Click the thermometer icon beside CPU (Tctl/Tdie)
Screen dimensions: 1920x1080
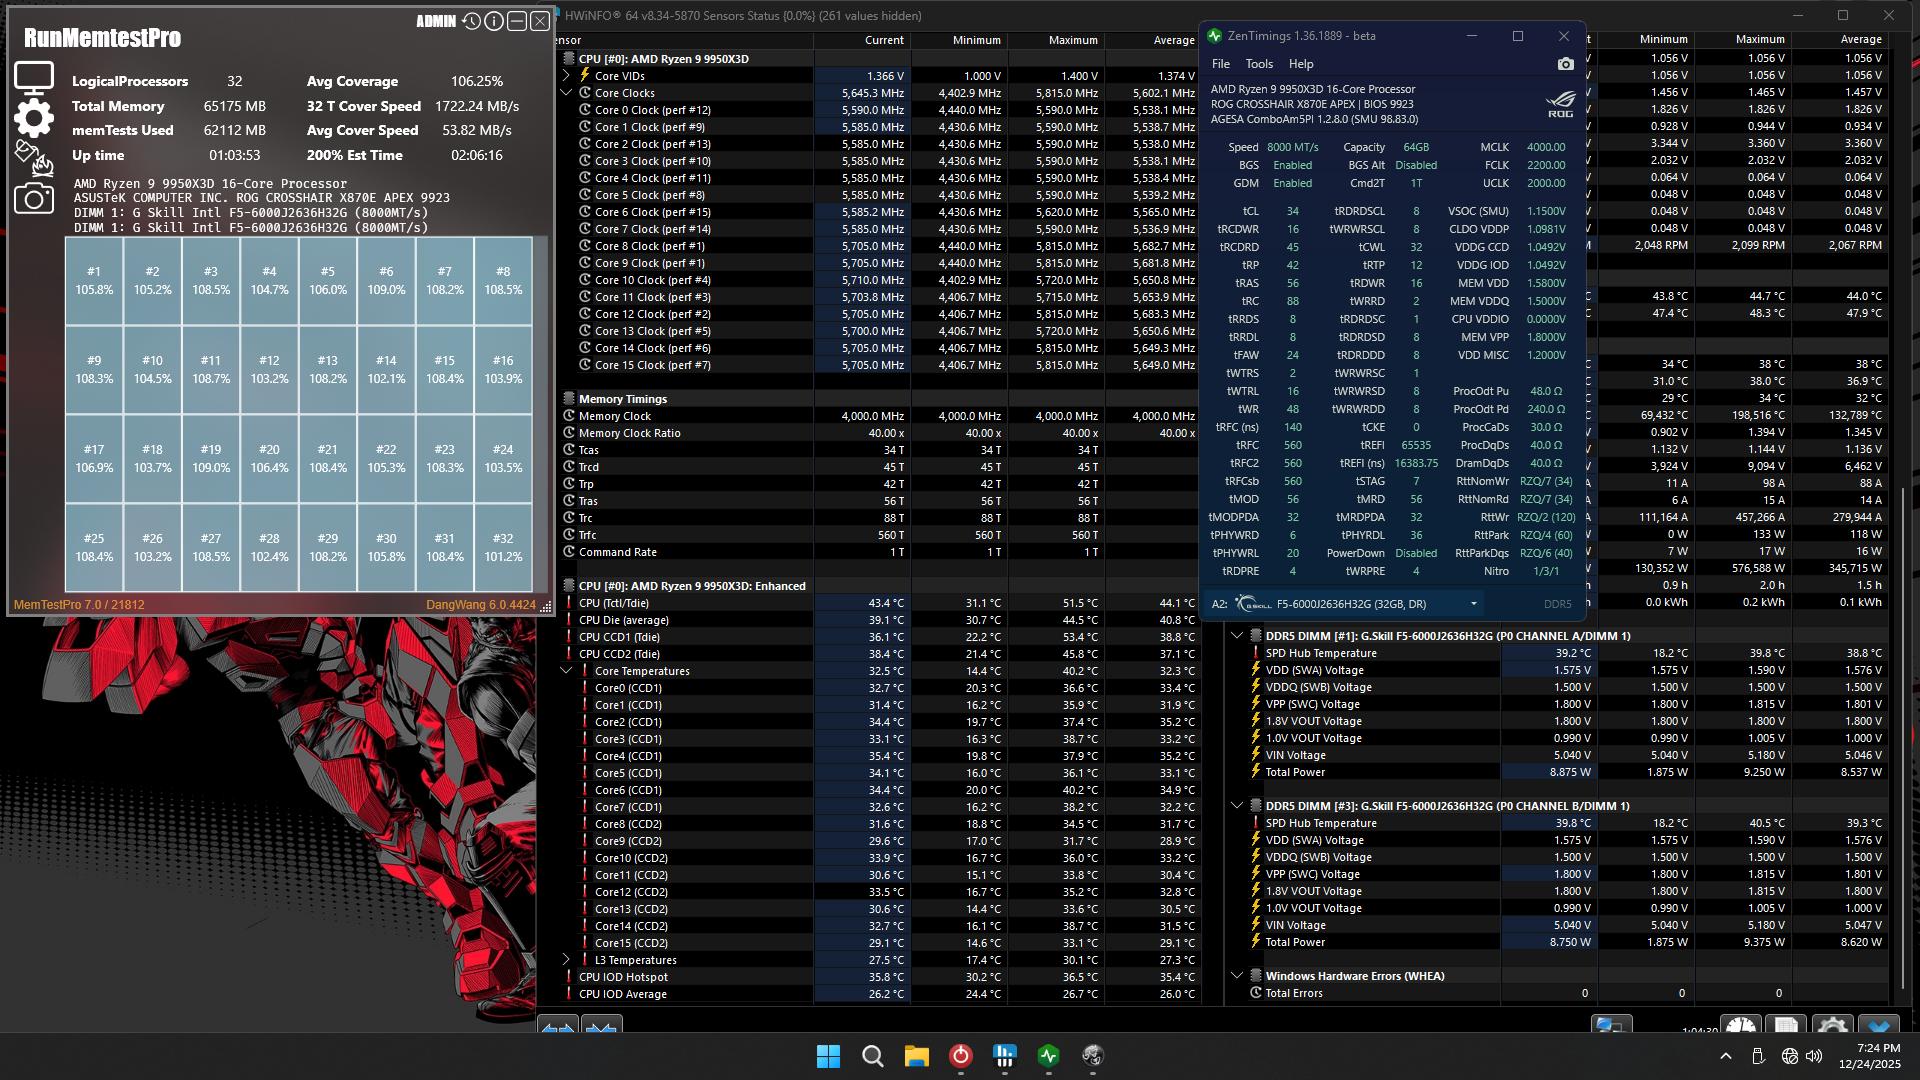[569, 603]
